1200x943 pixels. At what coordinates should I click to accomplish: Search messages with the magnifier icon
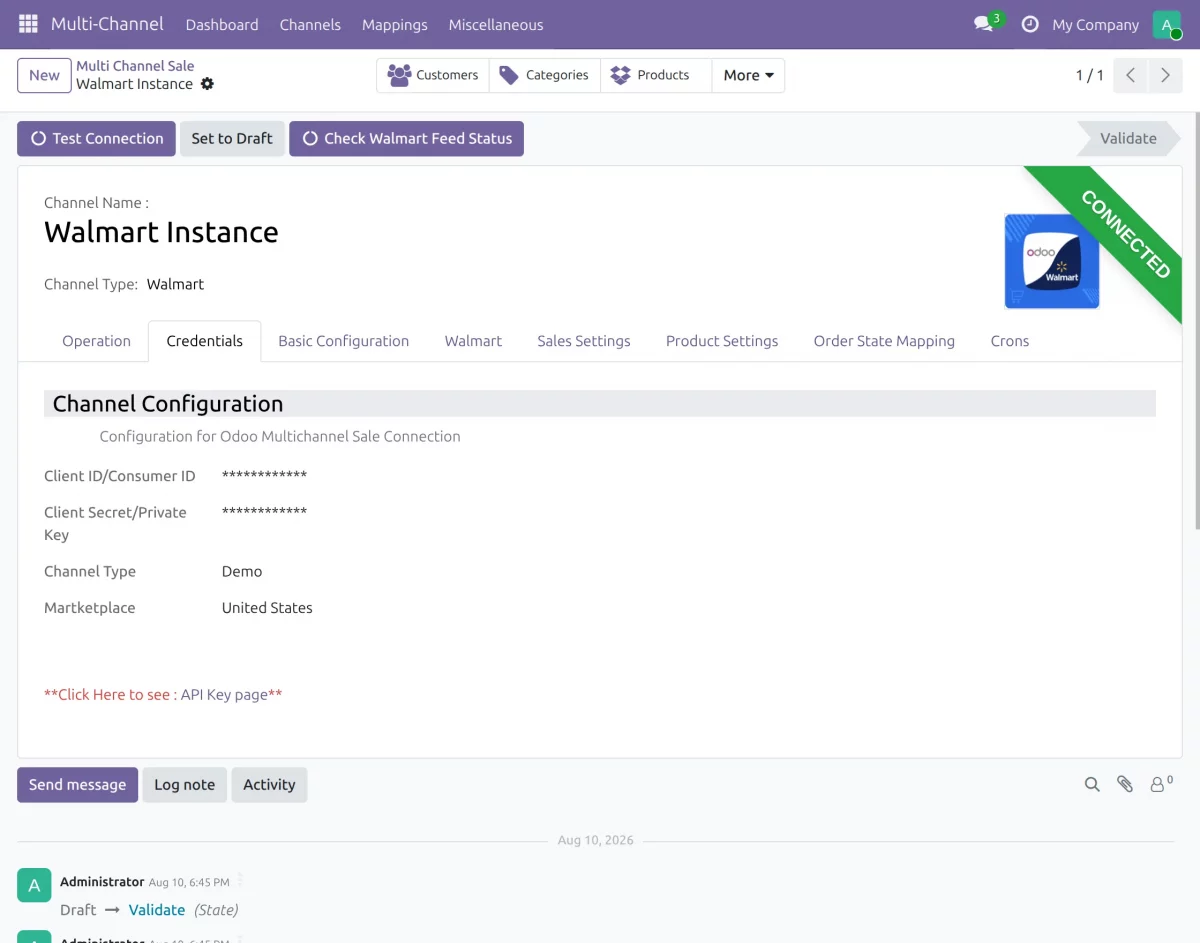[1092, 785]
